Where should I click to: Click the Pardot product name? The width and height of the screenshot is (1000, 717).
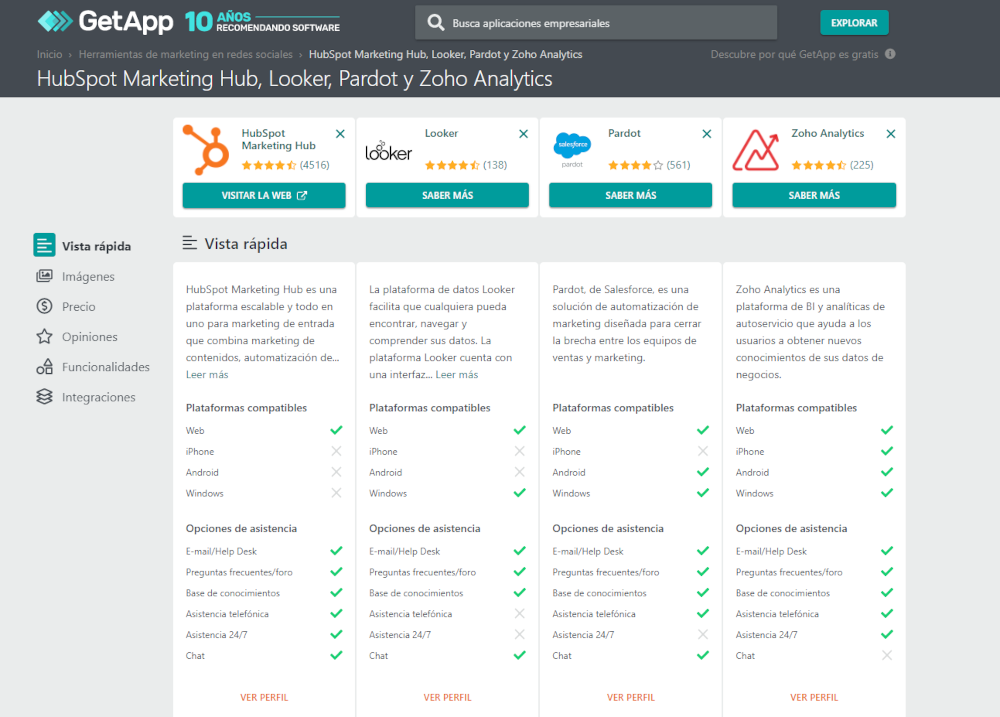click(x=624, y=133)
